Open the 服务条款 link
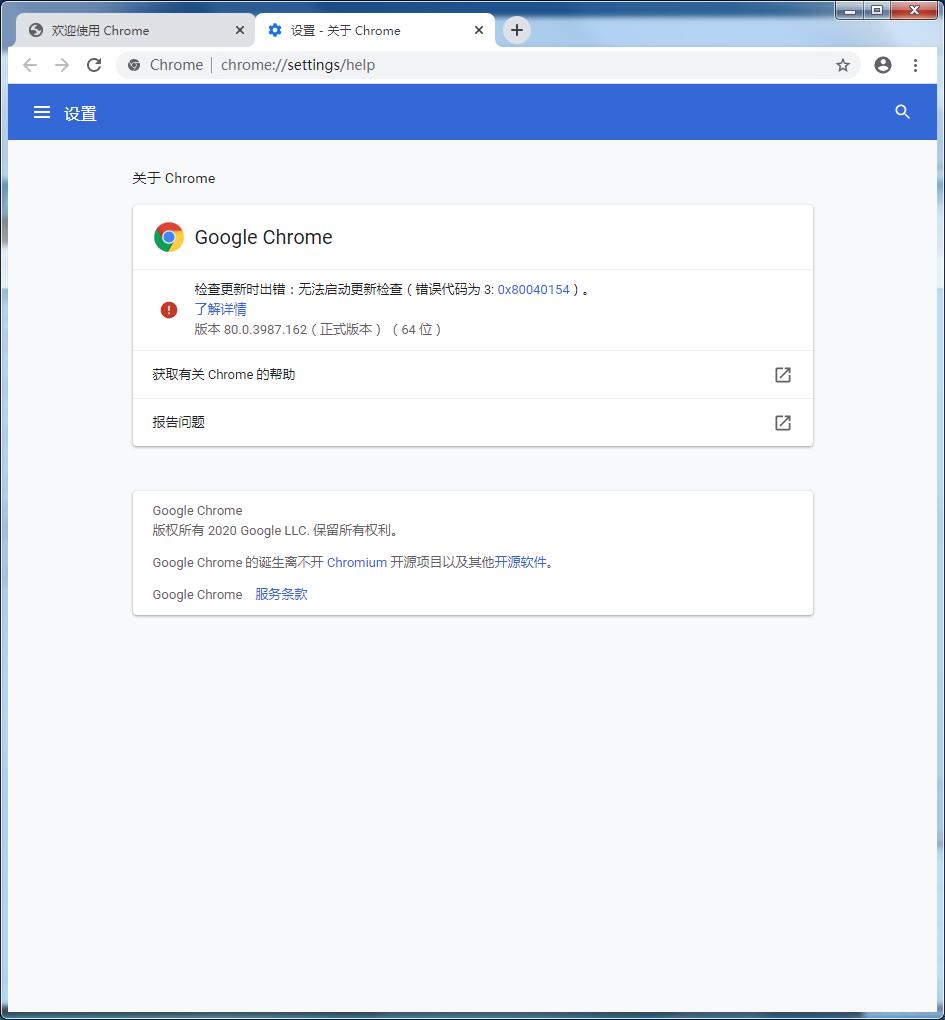945x1020 pixels. tap(281, 594)
